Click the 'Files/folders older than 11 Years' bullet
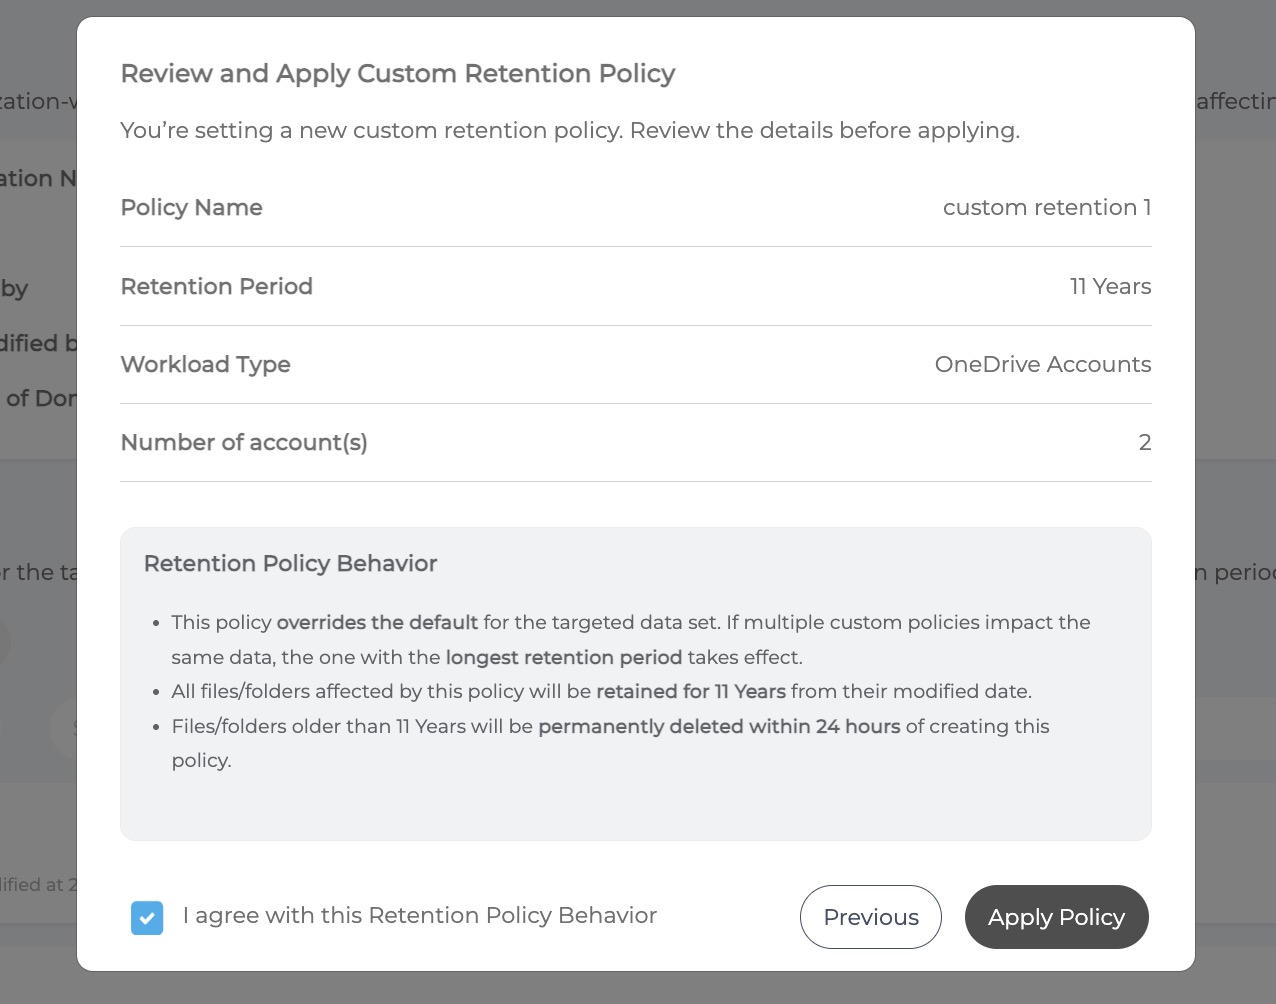This screenshot has height=1004, width=1276. point(351,727)
